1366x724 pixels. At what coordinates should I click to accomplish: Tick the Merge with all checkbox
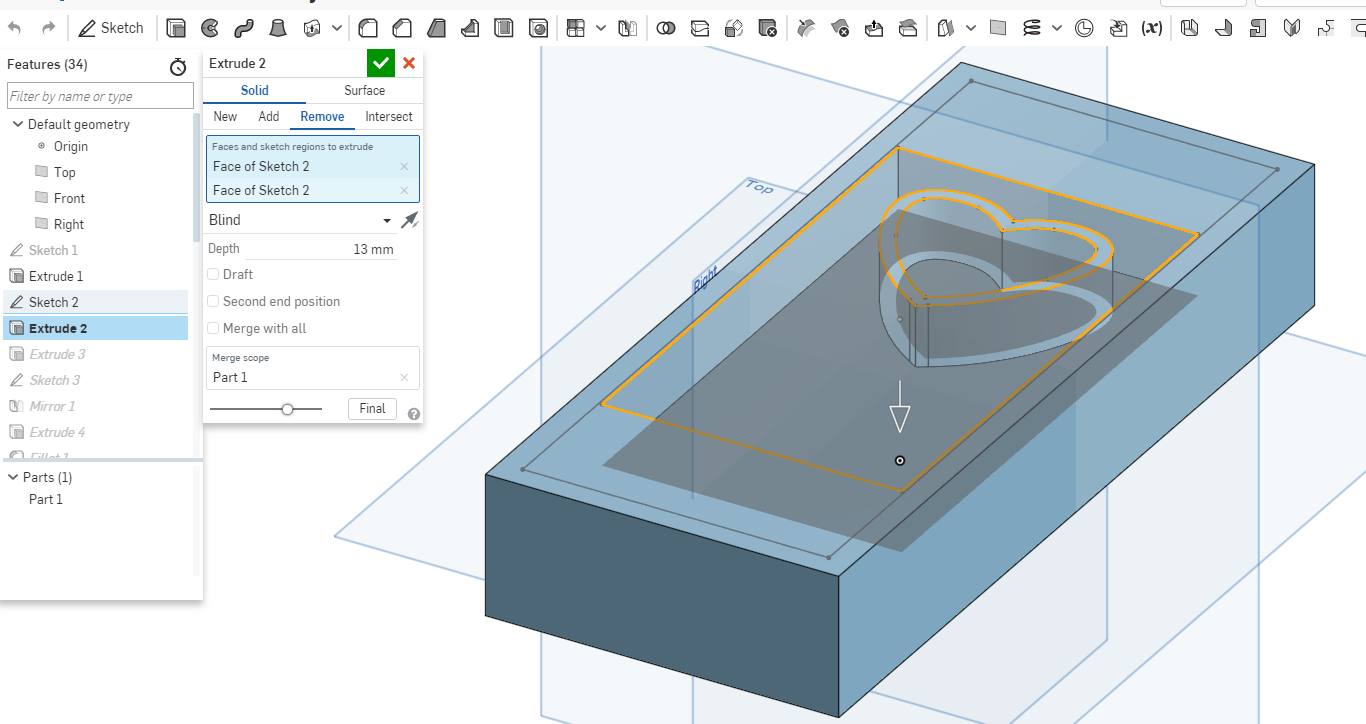pyautogui.click(x=213, y=328)
